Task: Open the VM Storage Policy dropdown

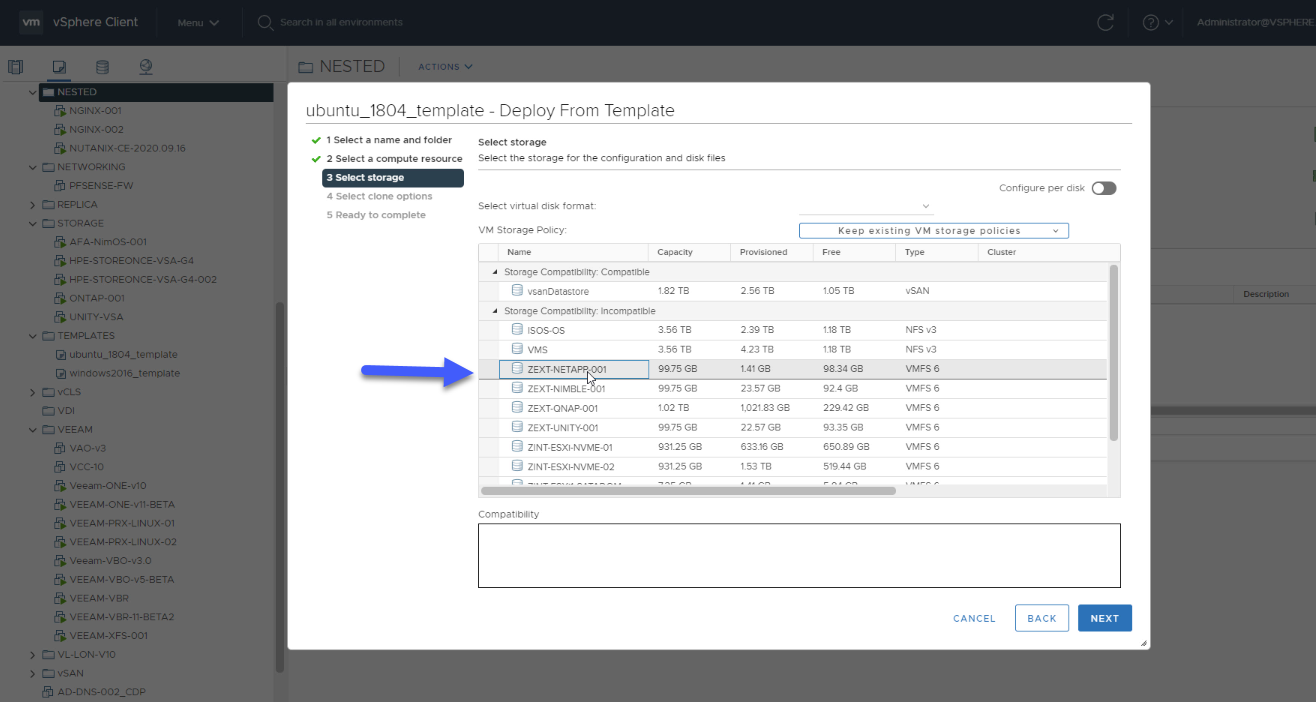Action: coord(934,231)
